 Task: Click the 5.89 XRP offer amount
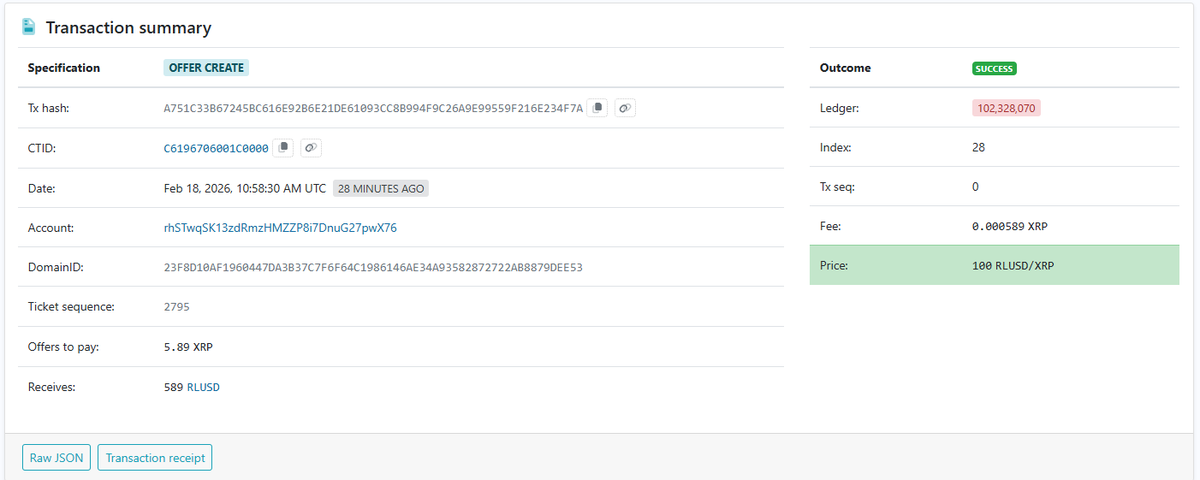tap(188, 347)
